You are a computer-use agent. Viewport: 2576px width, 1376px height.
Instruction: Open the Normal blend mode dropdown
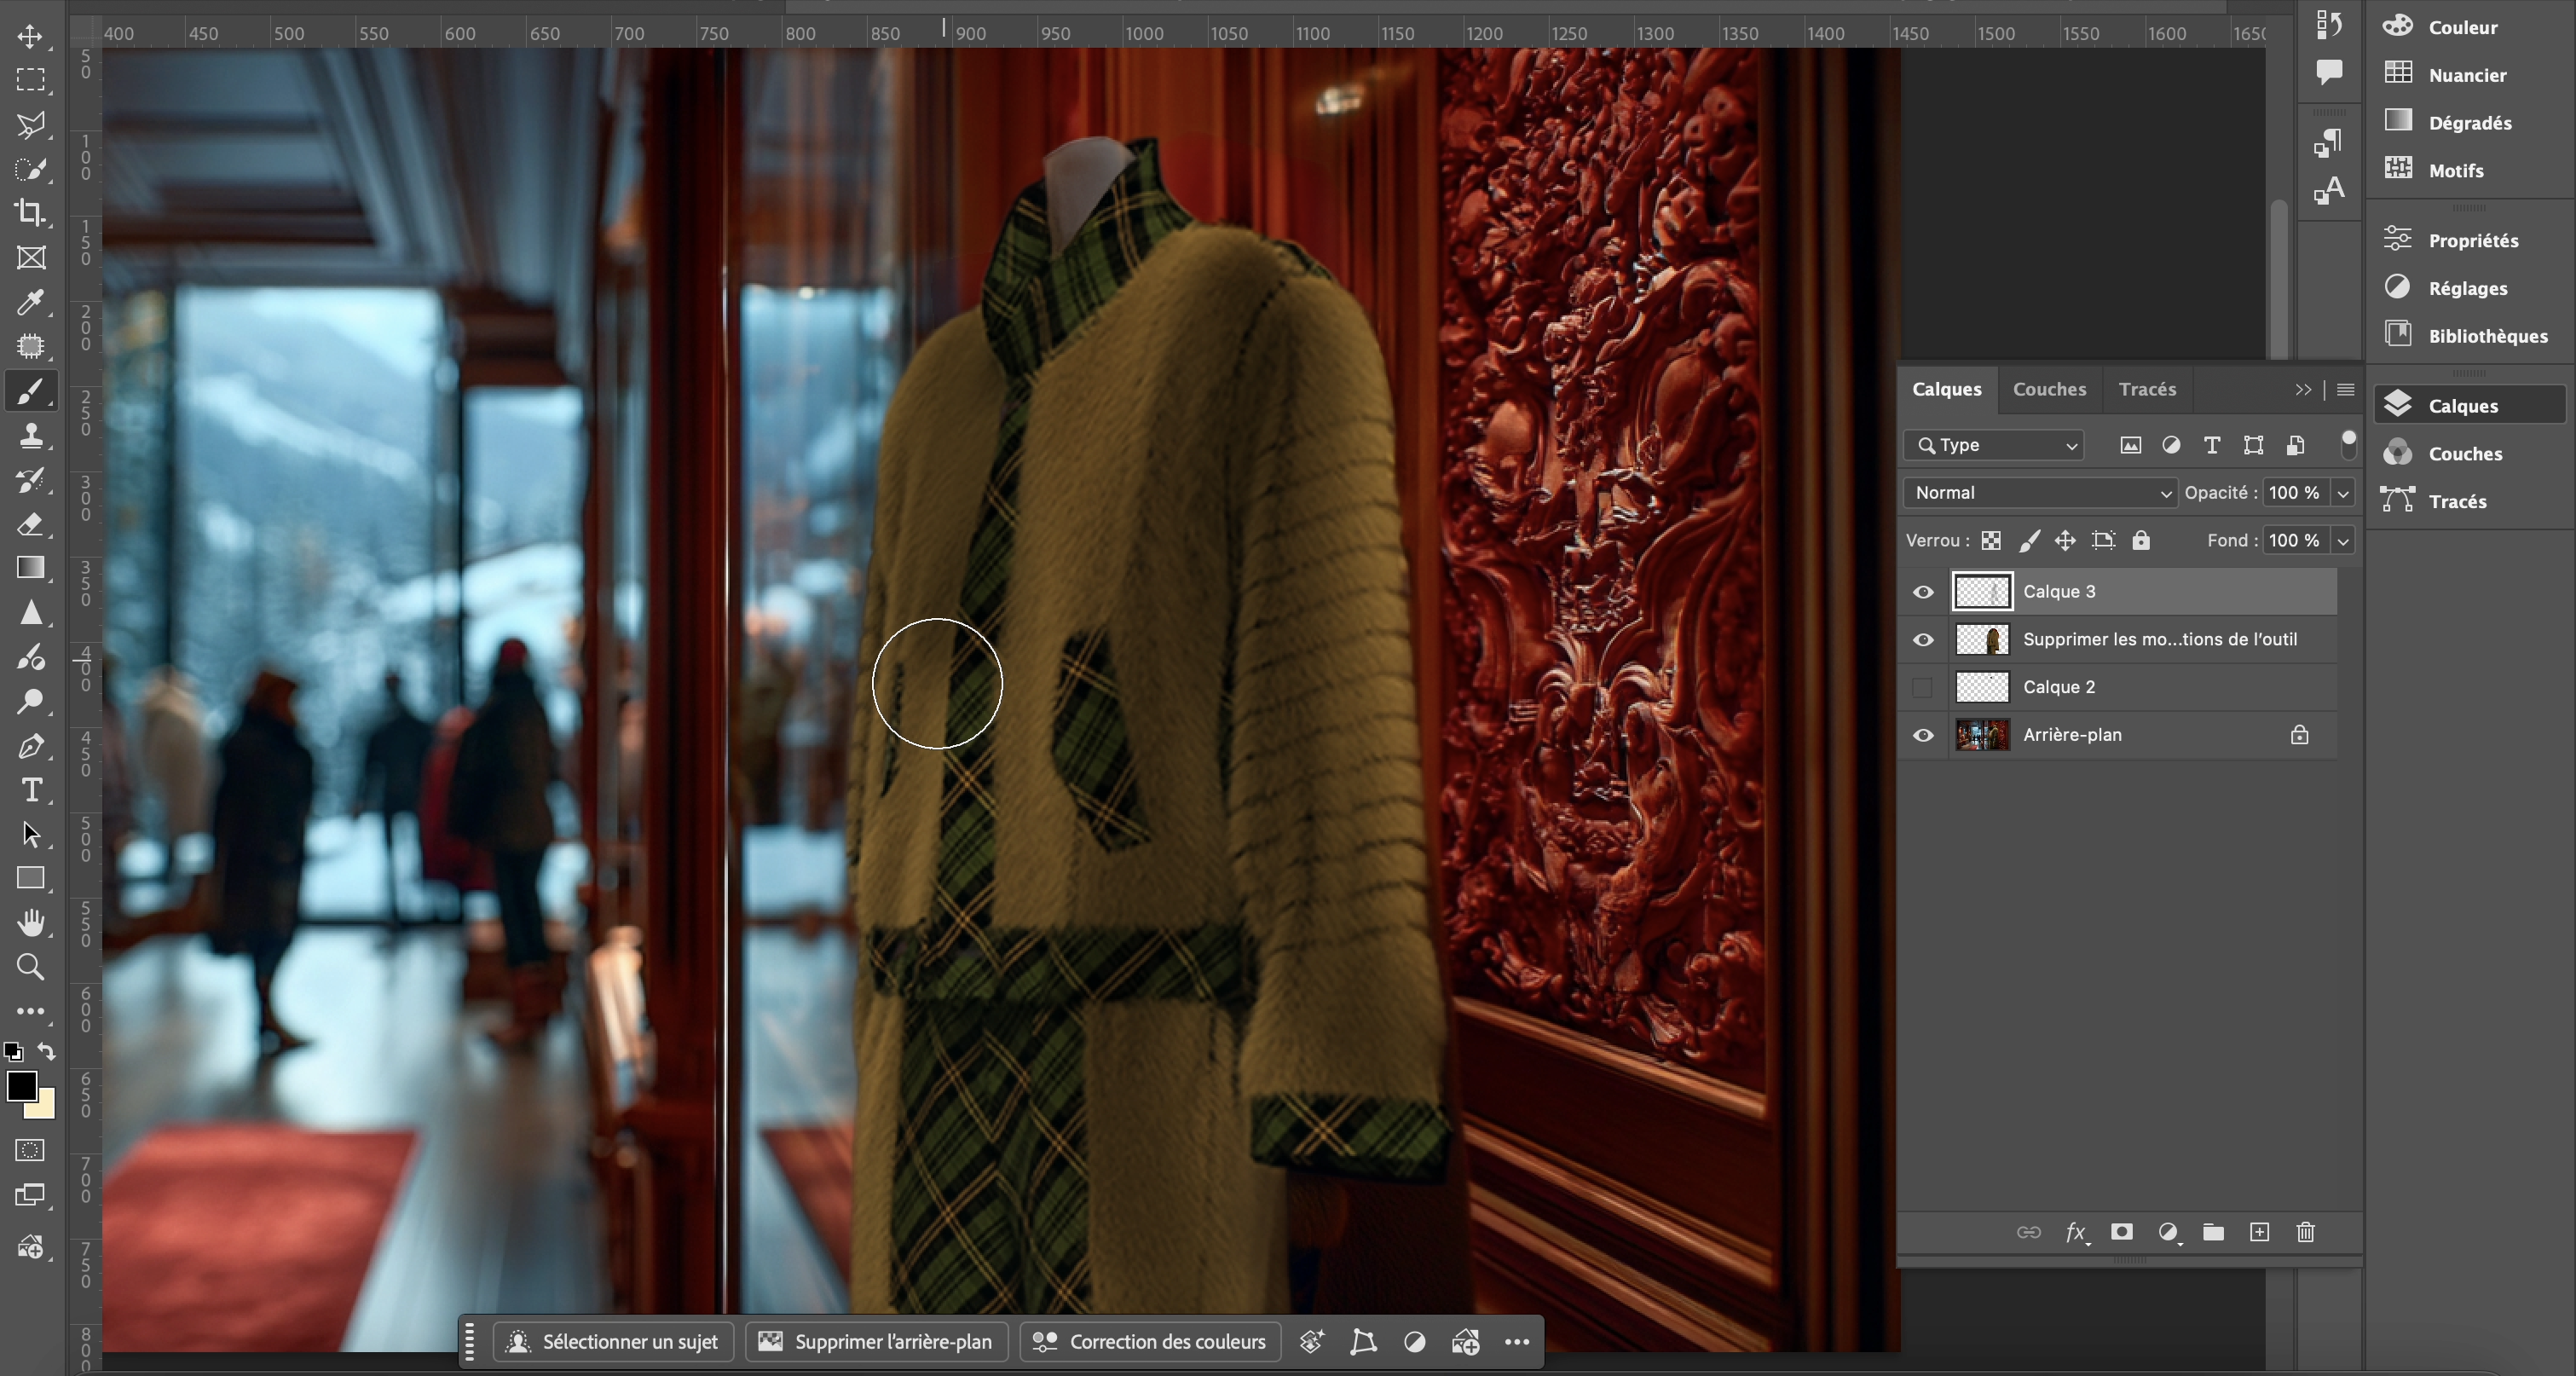click(2040, 493)
